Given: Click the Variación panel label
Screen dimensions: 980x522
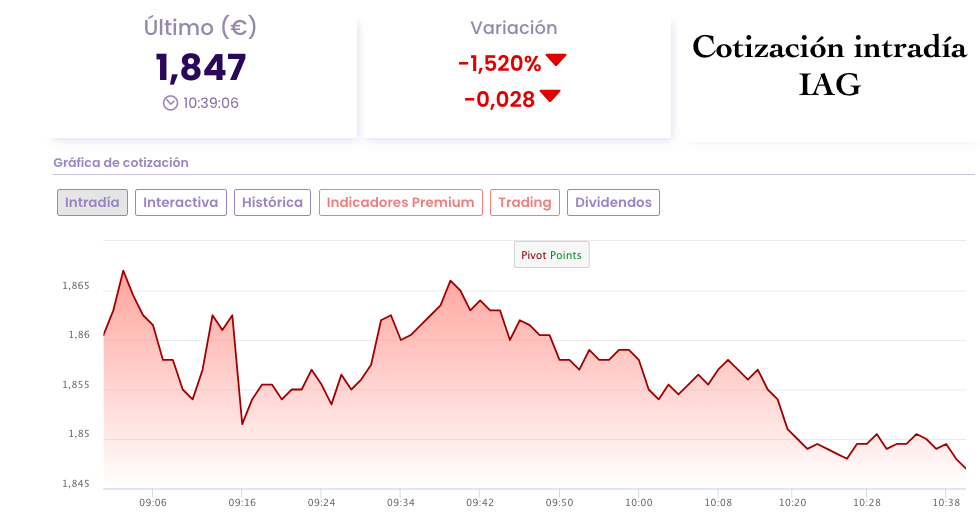Looking at the screenshot, I should coord(513,28).
